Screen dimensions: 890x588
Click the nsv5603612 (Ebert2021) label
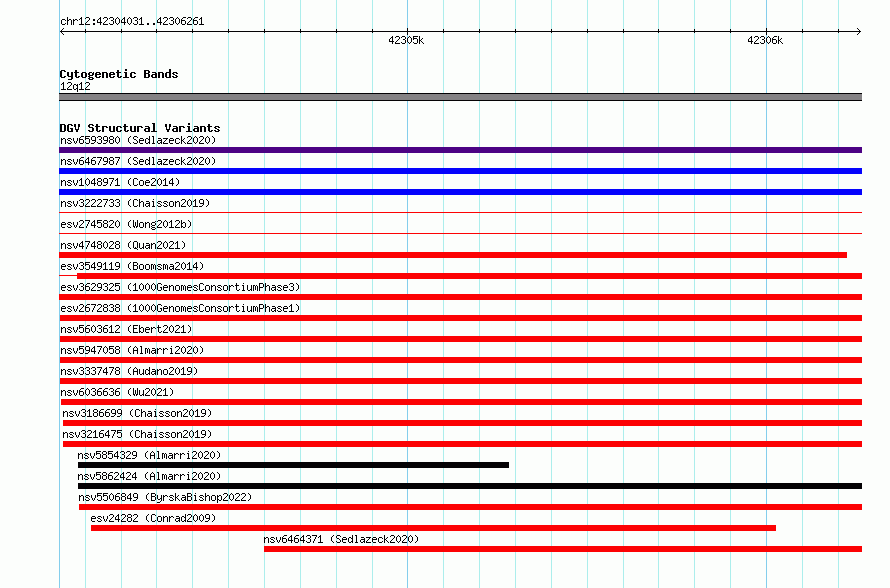(x=126, y=329)
